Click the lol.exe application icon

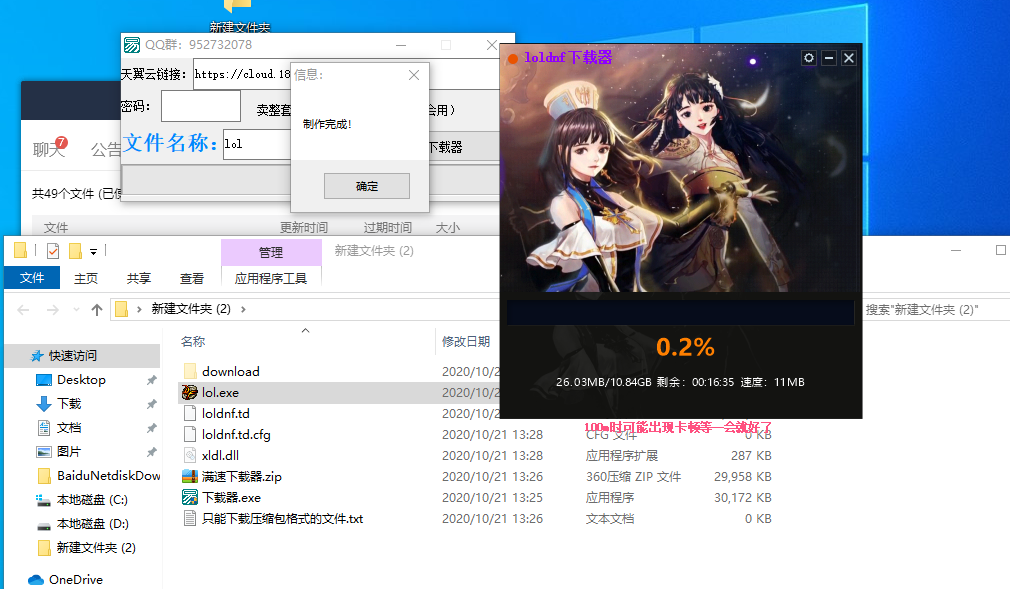[190, 392]
